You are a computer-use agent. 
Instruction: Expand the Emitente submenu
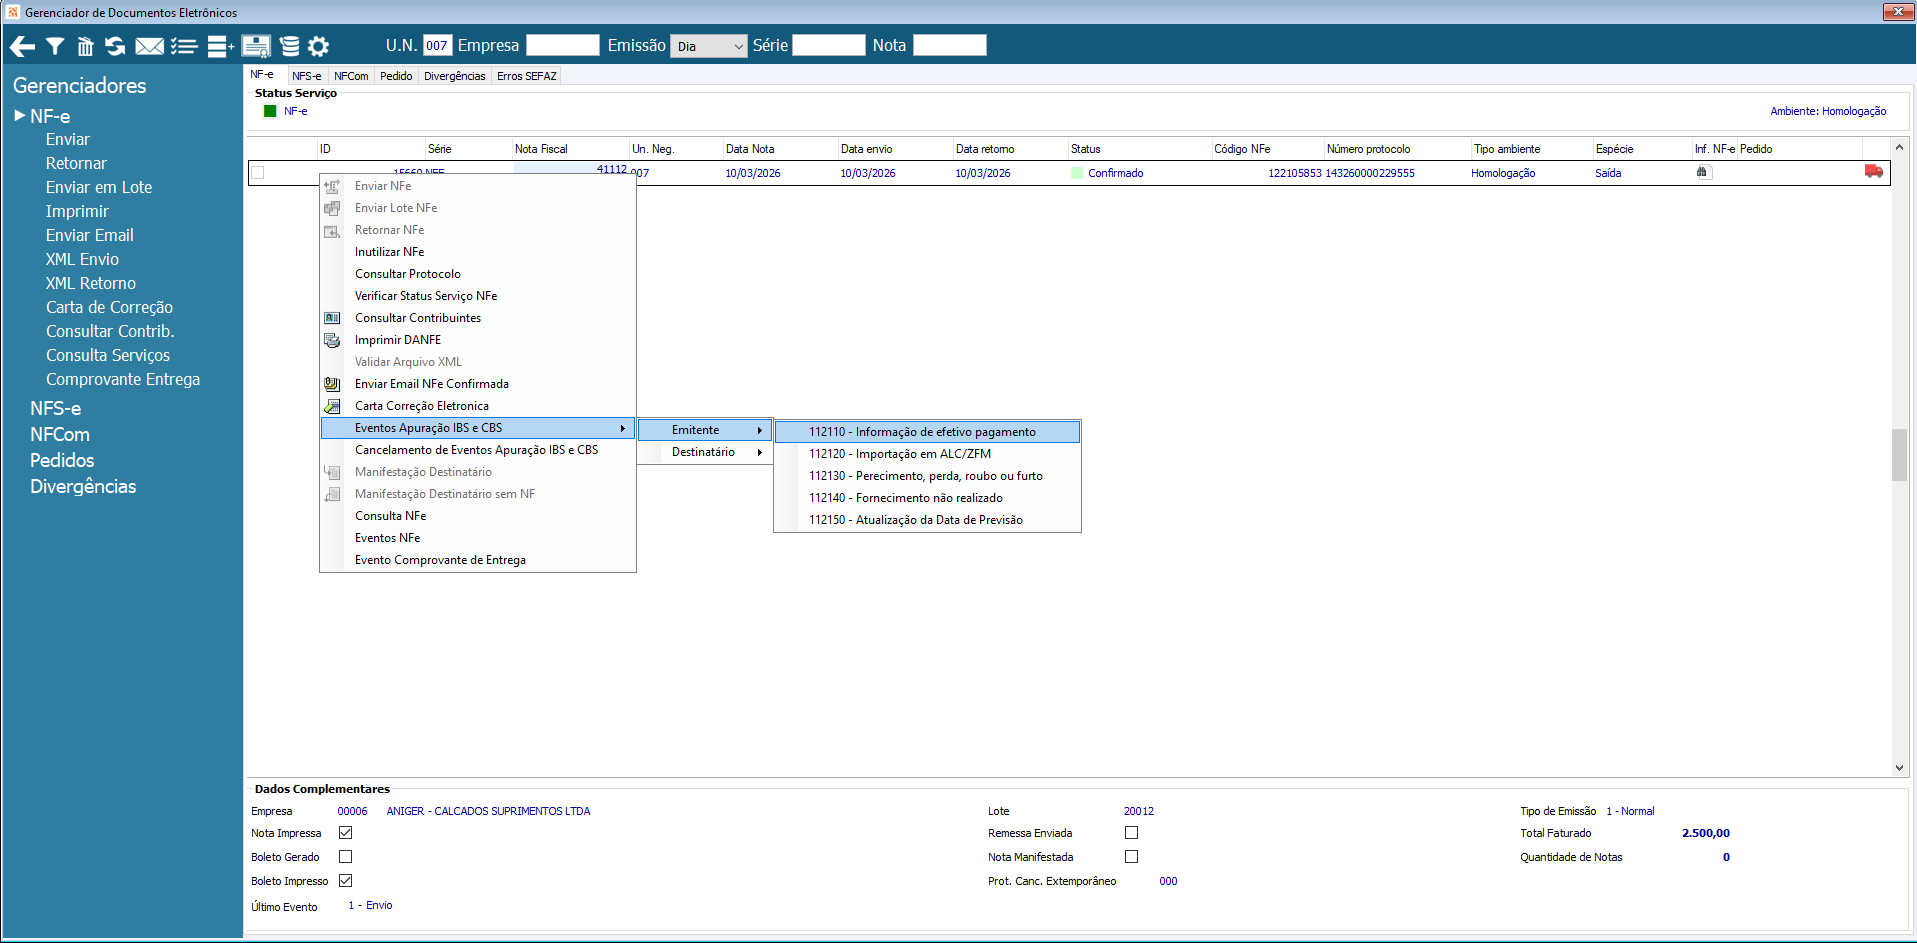[x=705, y=430]
